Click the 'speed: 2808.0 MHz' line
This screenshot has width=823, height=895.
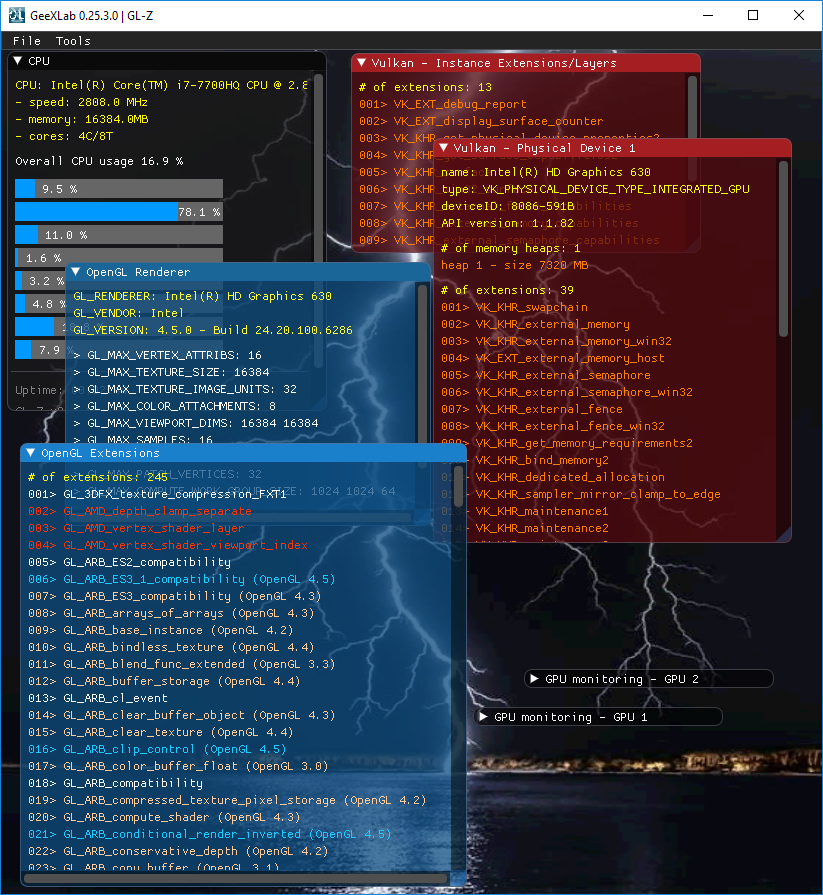pos(82,102)
